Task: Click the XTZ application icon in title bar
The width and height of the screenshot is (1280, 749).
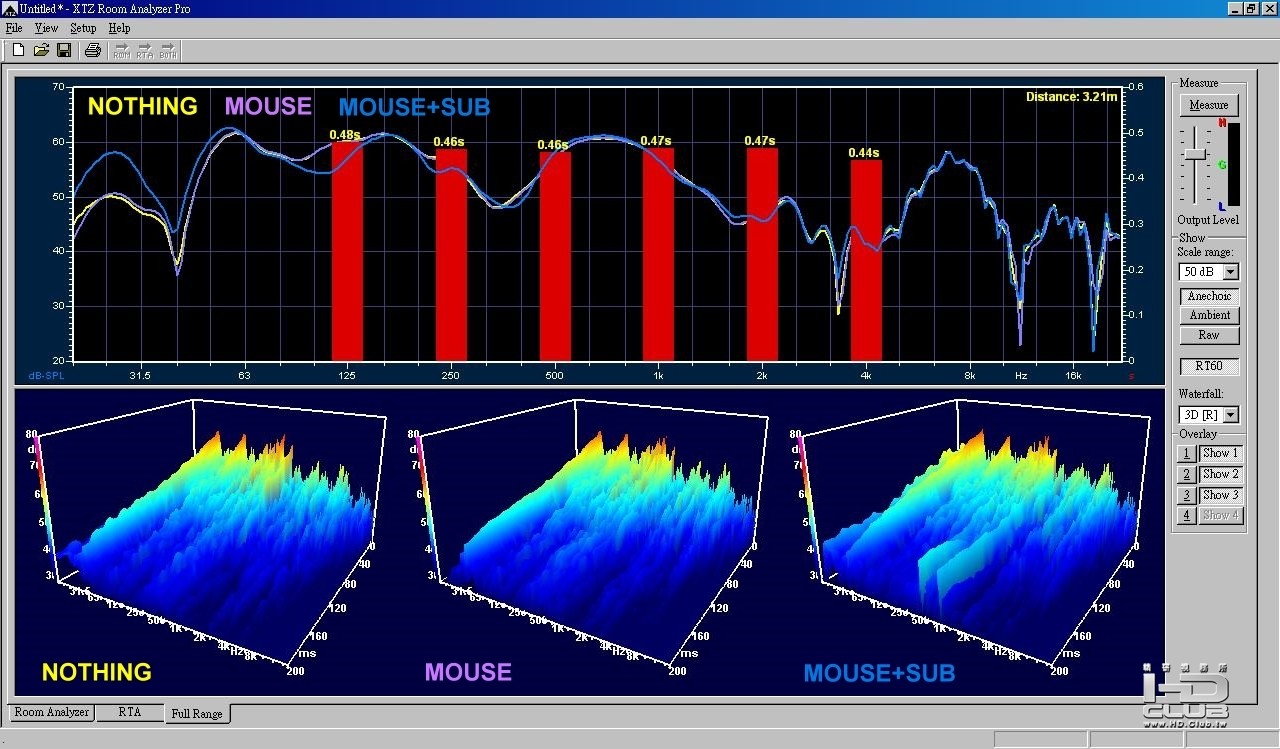Action: pos(10,9)
